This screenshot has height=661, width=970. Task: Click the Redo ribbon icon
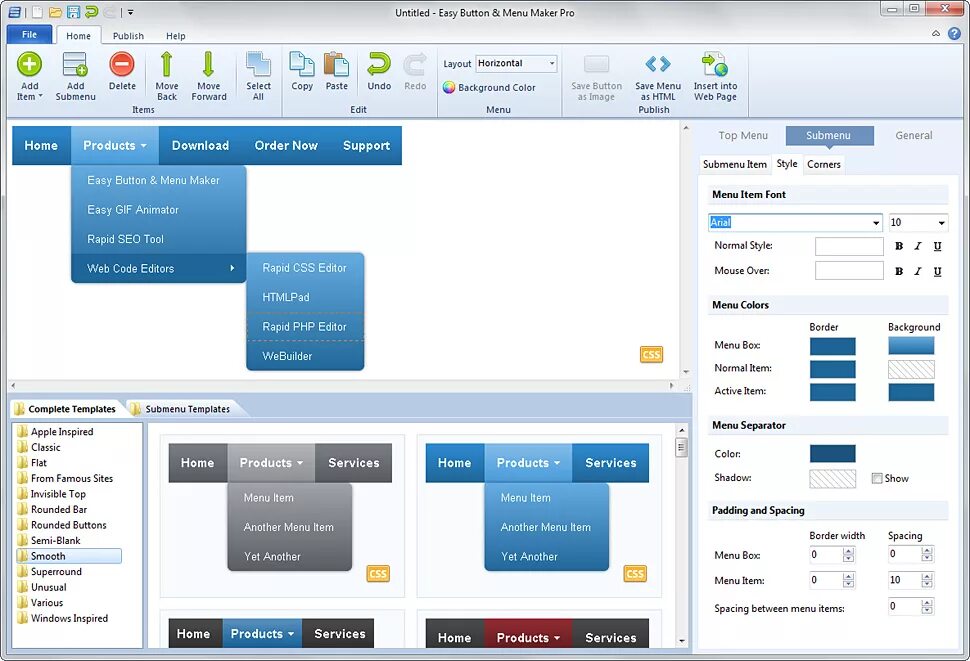click(x=415, y=64)
